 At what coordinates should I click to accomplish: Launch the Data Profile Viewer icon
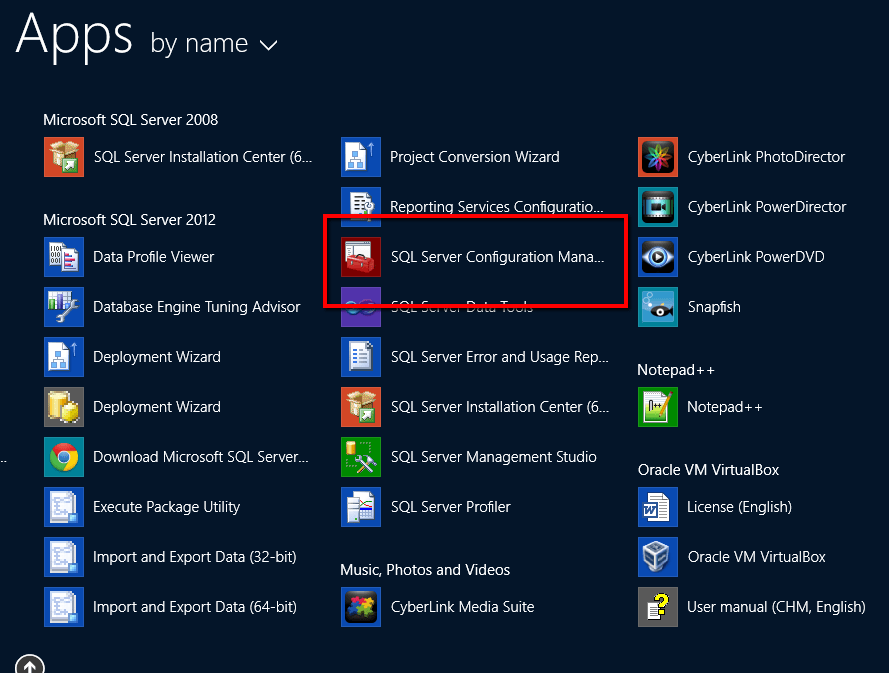pyautogui.click(x=64, y=257)
